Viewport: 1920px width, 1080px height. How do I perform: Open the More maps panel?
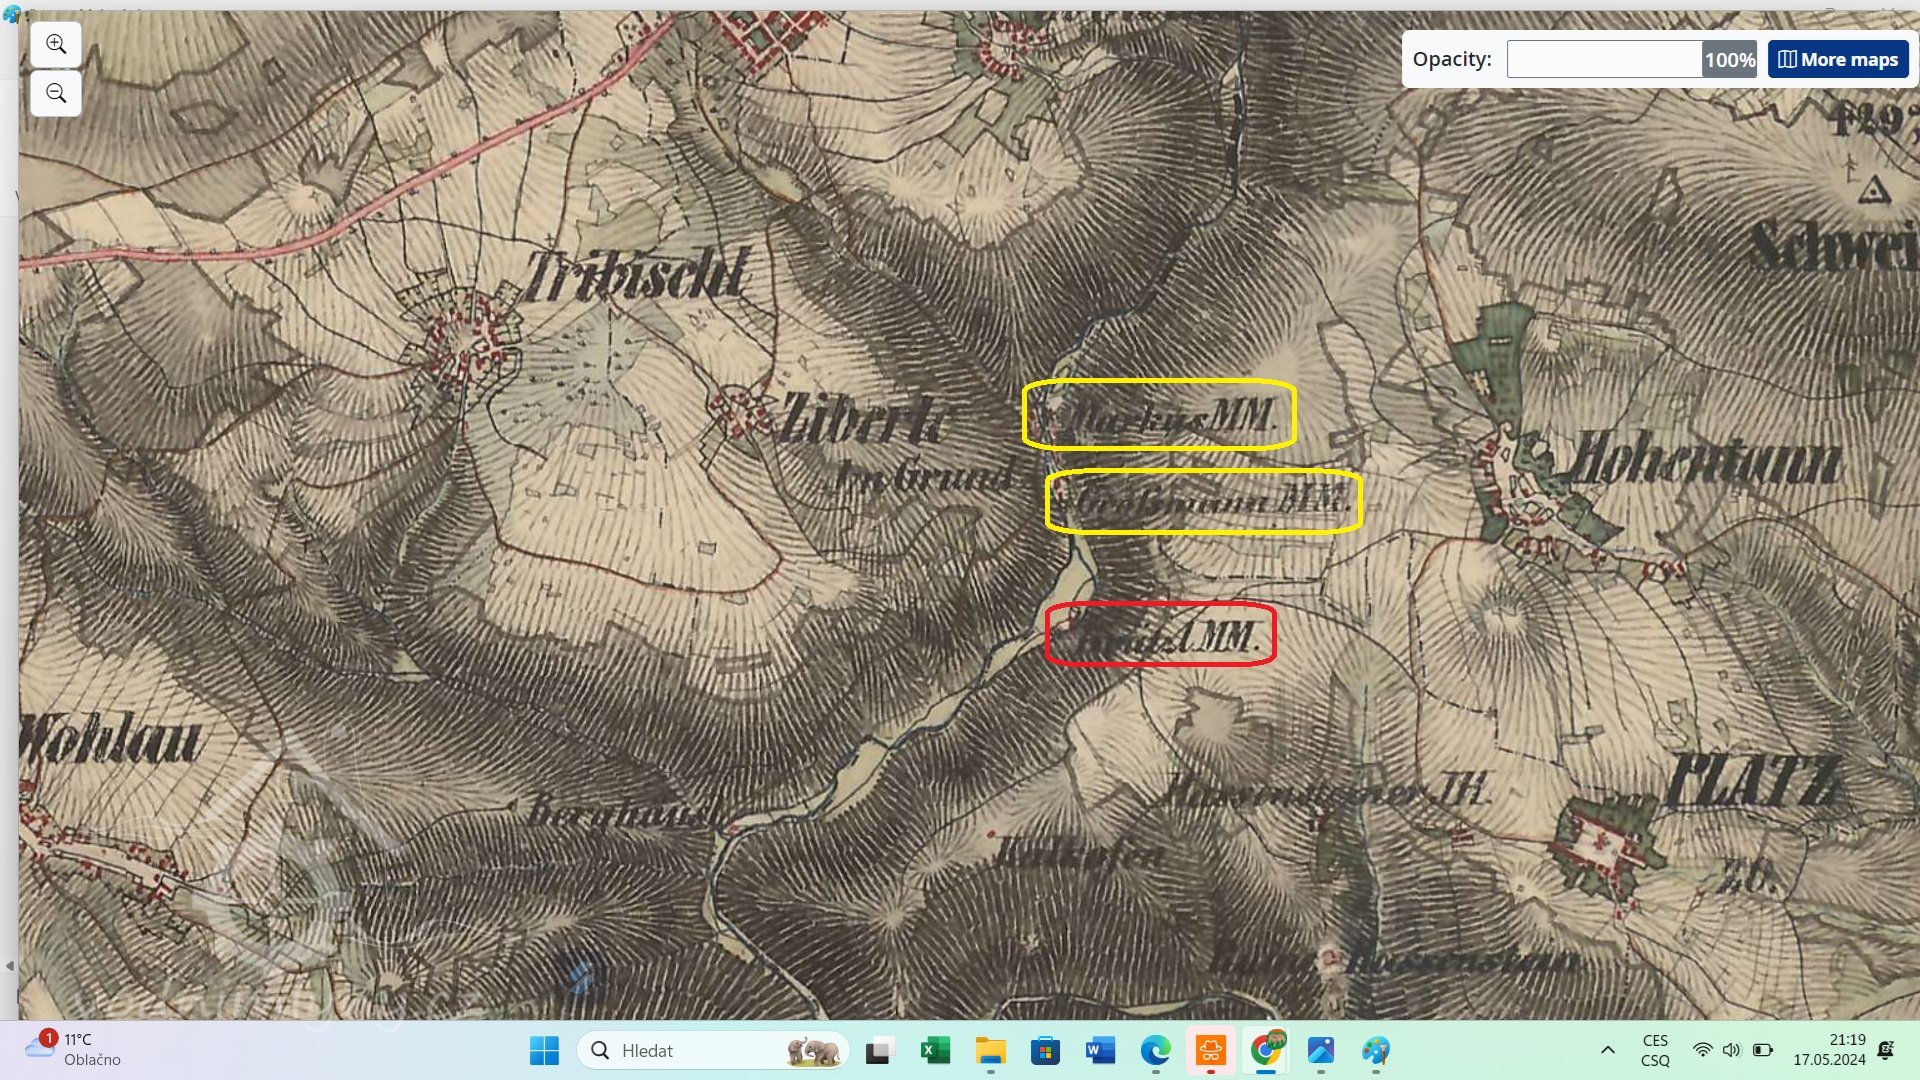(1838, 59)
